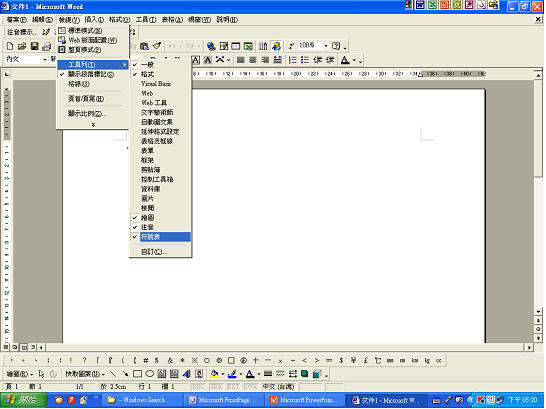
Task: Click the Text Box icon in Drawing toolbar
Action: click(x=162, y=374)
